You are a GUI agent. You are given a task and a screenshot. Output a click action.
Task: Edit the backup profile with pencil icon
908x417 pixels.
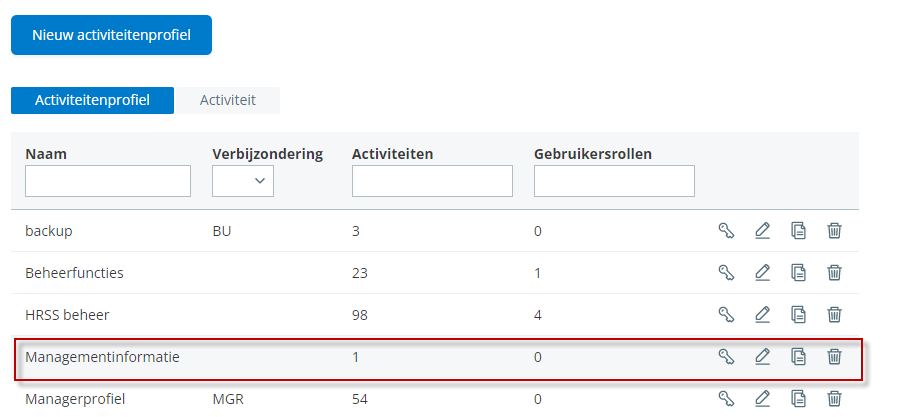762,231
